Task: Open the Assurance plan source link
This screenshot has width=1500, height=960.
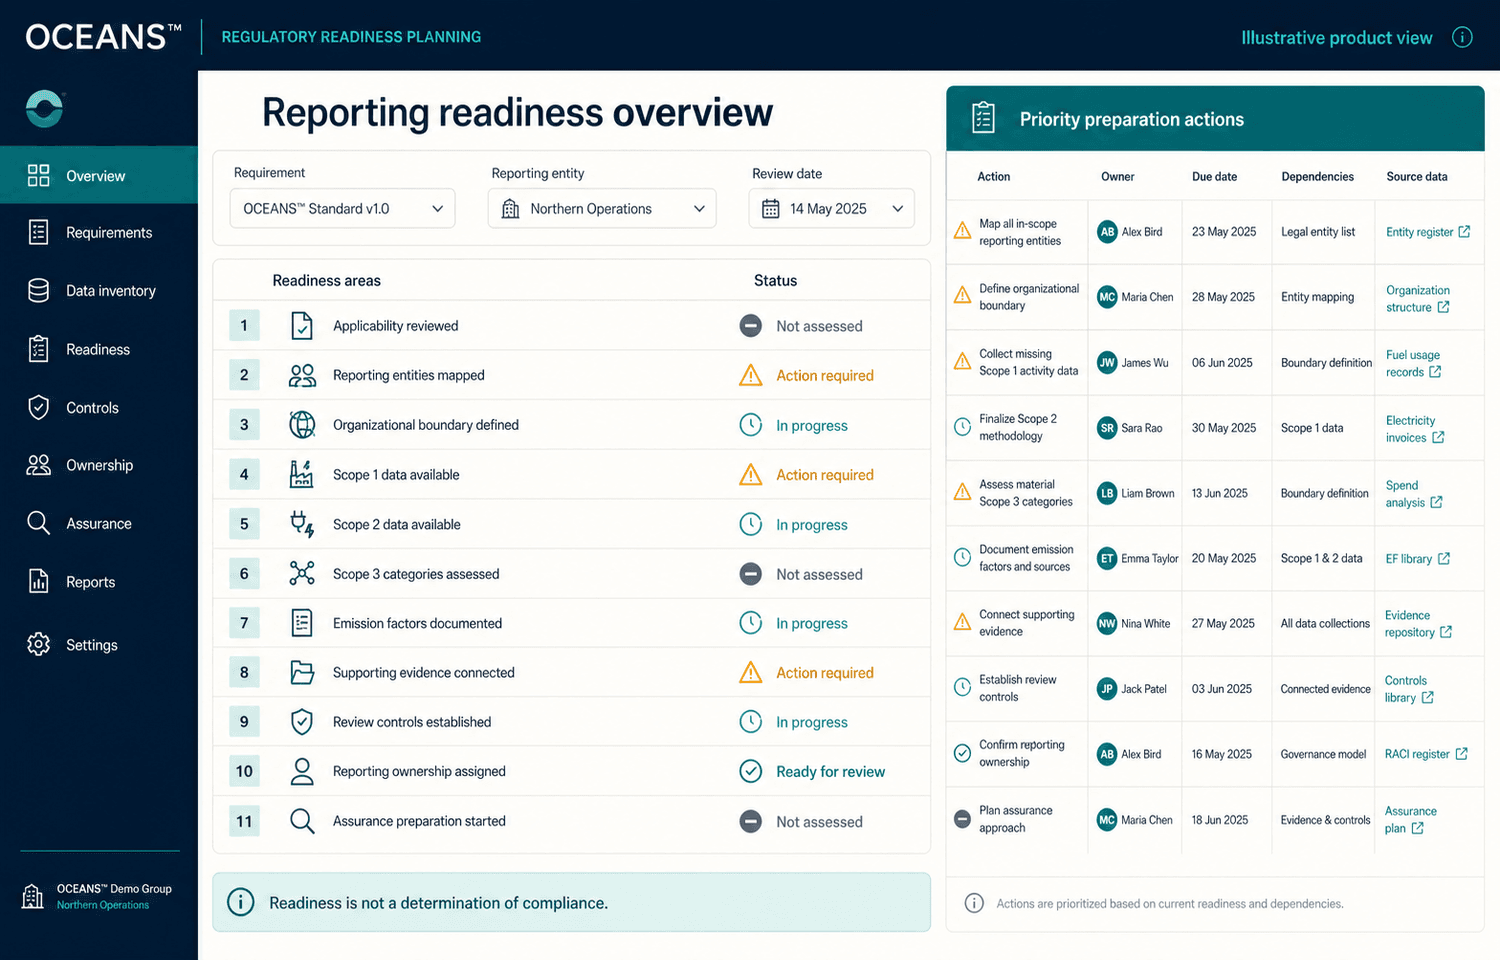Action: [x=1410, y=819]
